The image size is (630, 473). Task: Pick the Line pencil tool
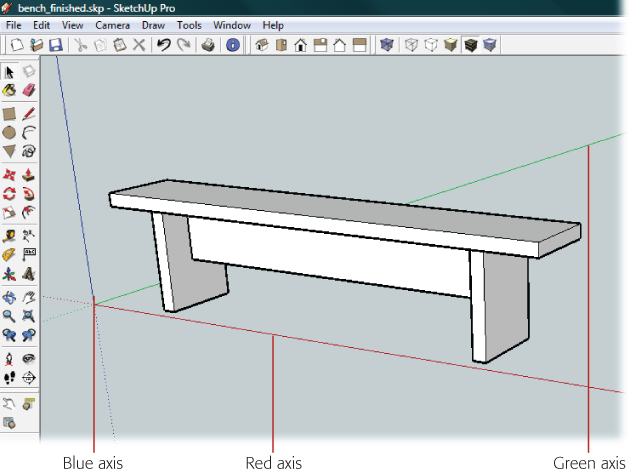pyautogui.click(x=29, y=114)
